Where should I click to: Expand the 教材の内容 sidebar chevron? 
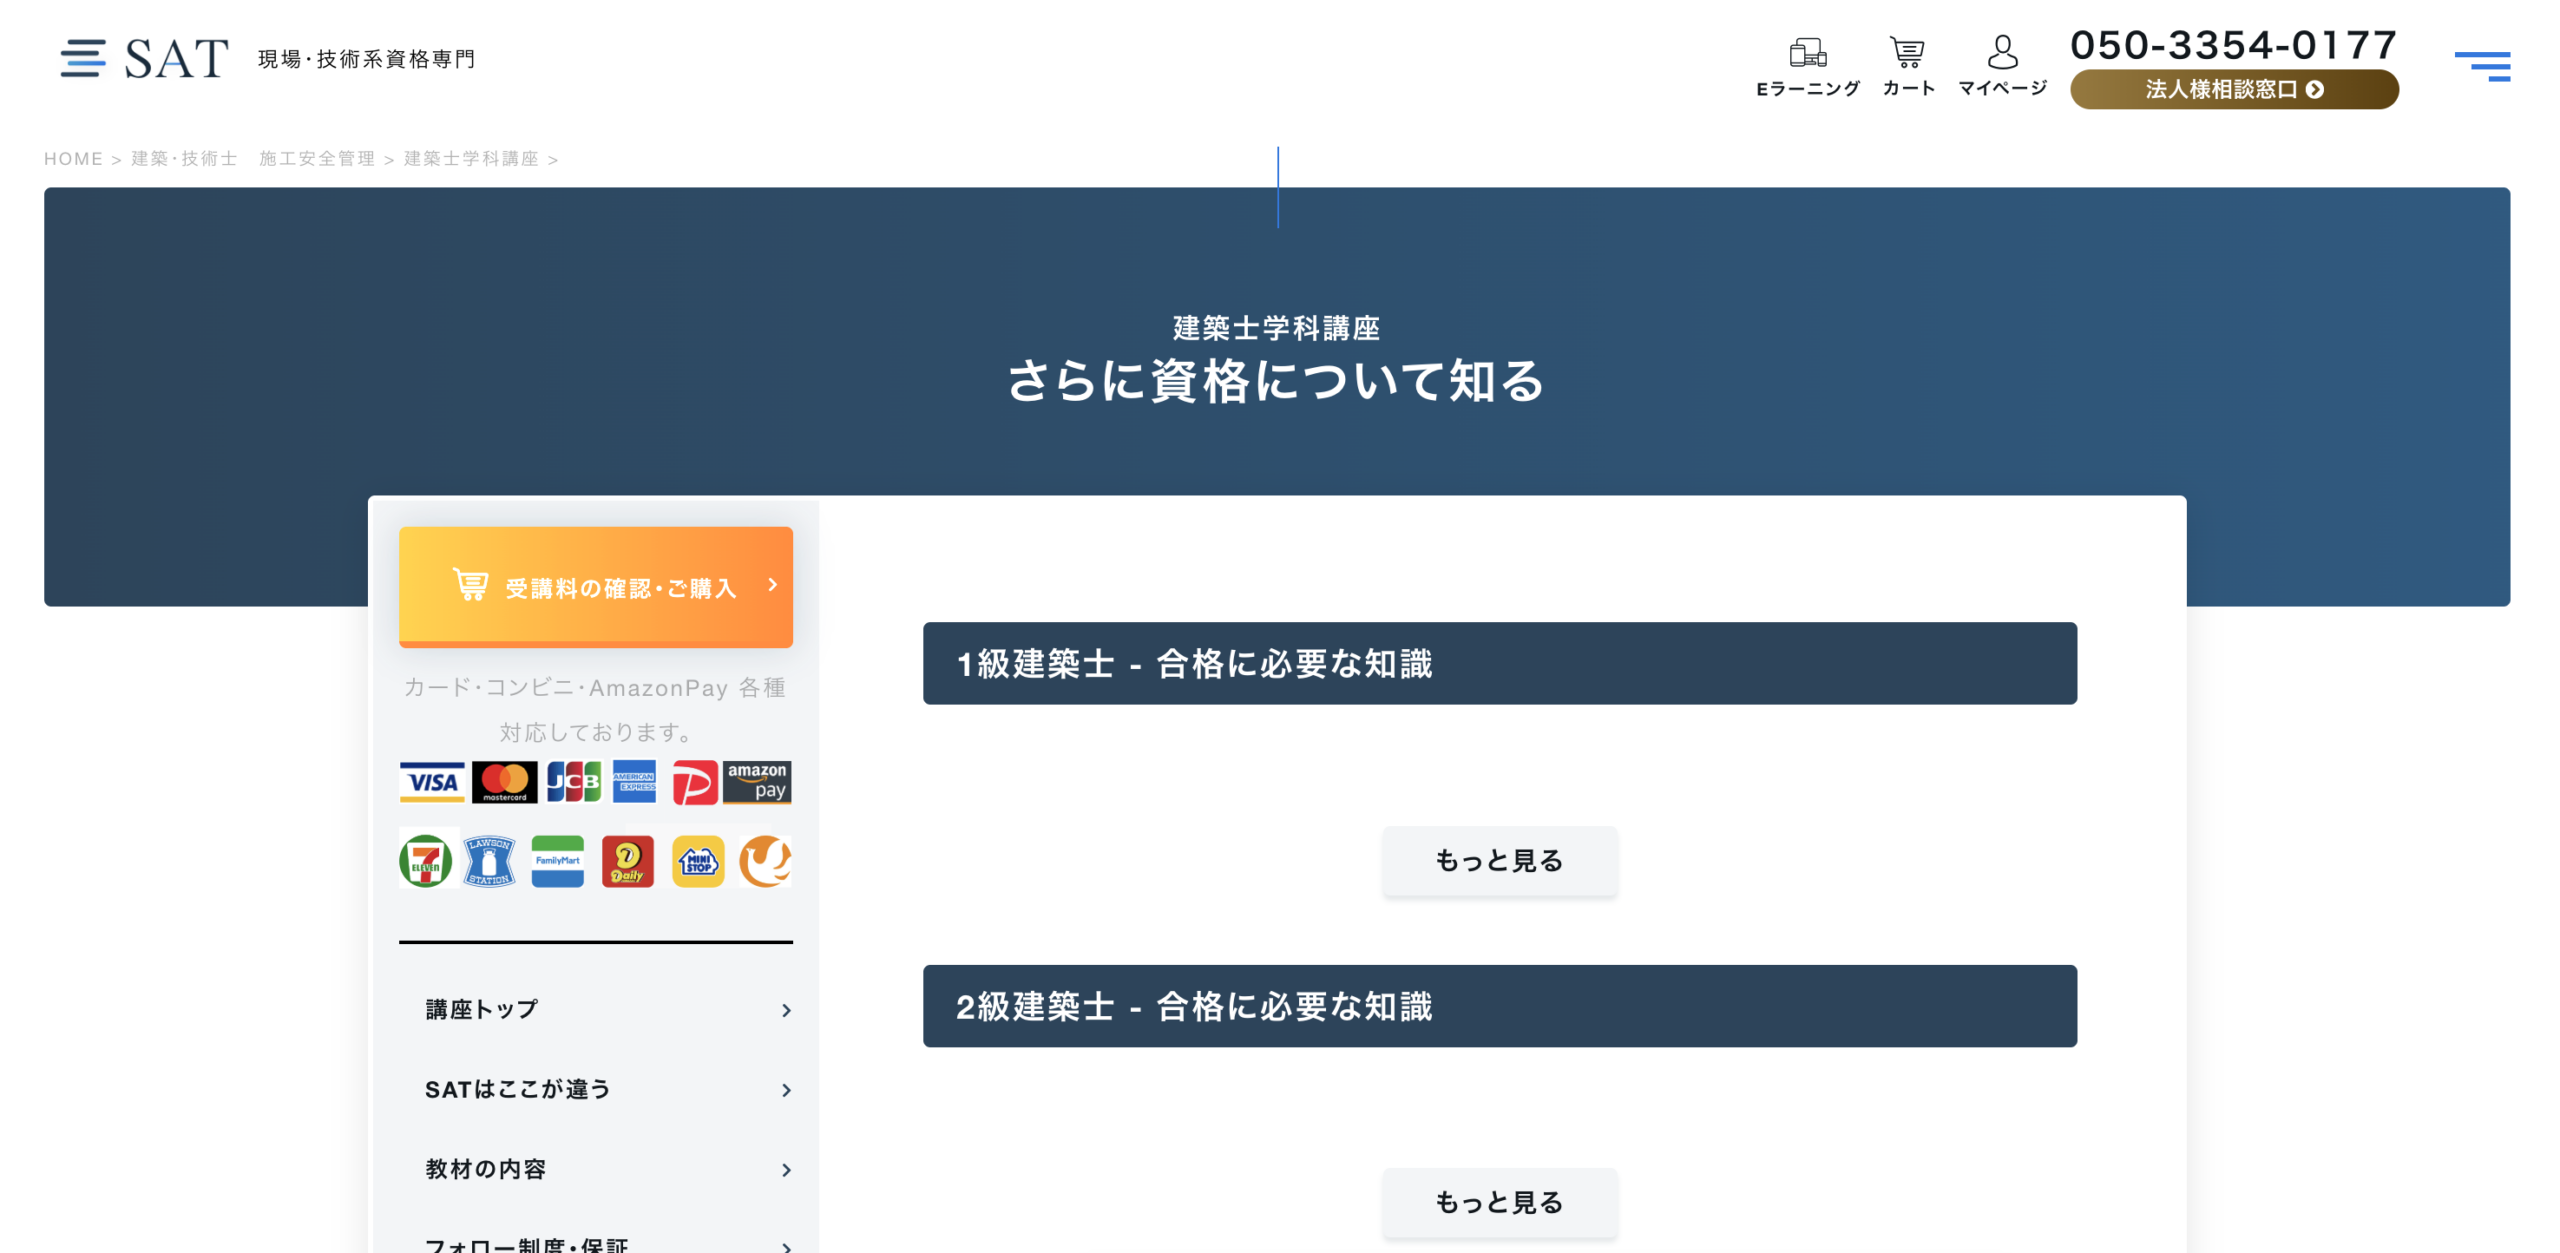(786, 1170)
